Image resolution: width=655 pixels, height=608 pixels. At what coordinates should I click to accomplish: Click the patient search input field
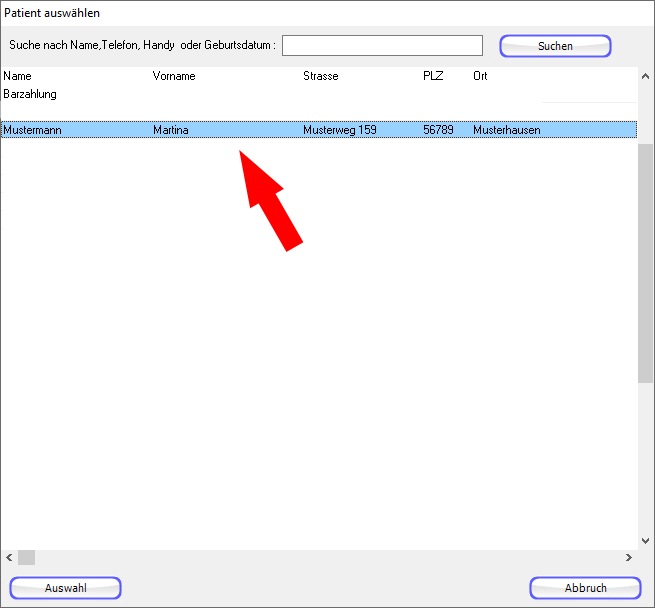tap(382, 46)
